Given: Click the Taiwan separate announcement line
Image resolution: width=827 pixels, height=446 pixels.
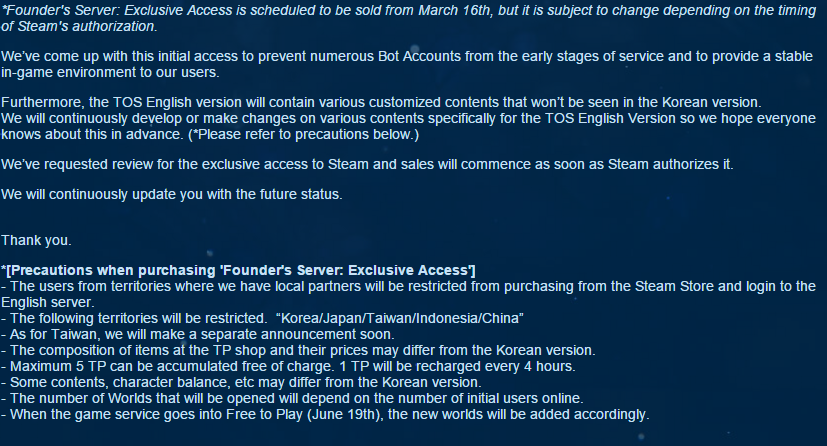Looking at the screenshot, I should point(198,334).
